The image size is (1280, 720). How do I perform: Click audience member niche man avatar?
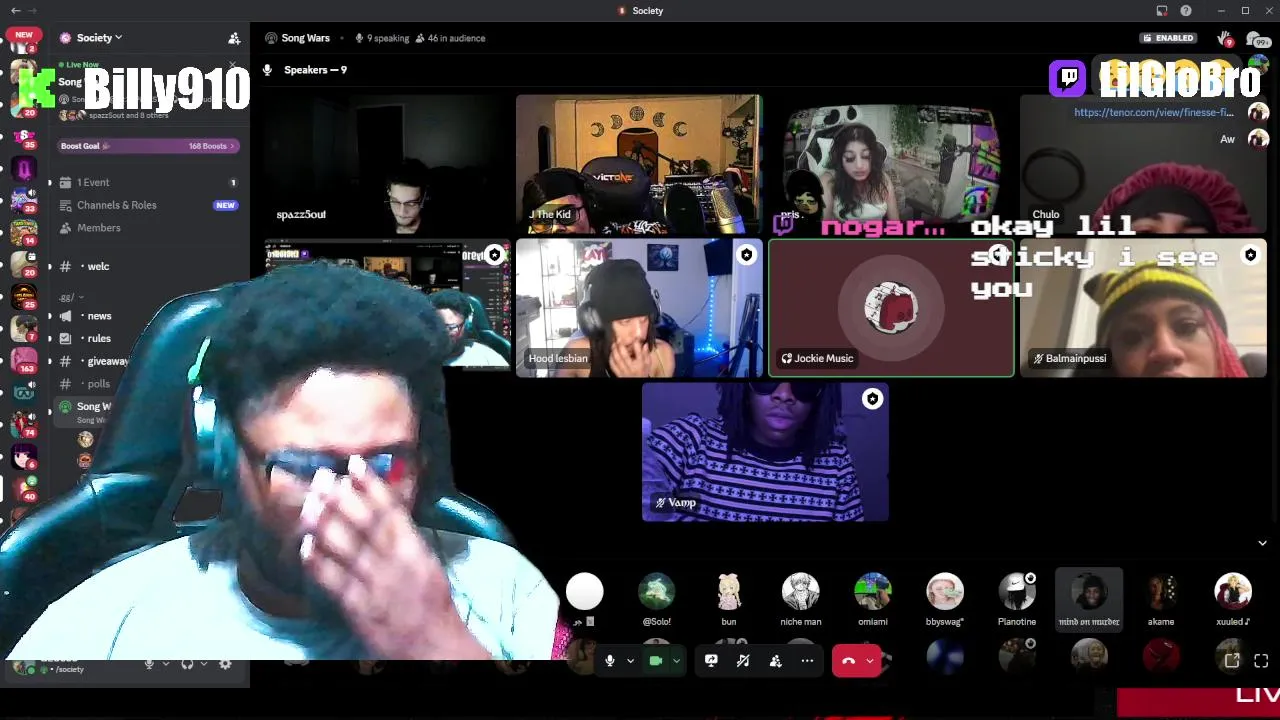[x=801, y=592]
